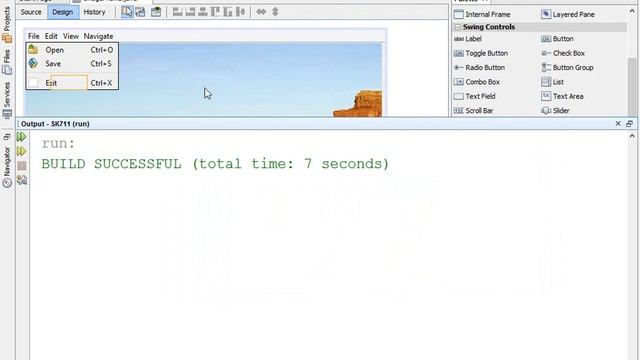This screenshot has width=640, height=360.
Task: Activate Selection Mode tool in designer toolbar
Action: tap(127, 12)
